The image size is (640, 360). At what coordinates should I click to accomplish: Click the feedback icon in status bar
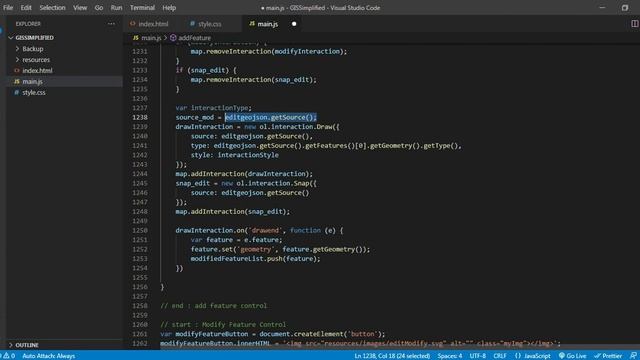point(633,356)
